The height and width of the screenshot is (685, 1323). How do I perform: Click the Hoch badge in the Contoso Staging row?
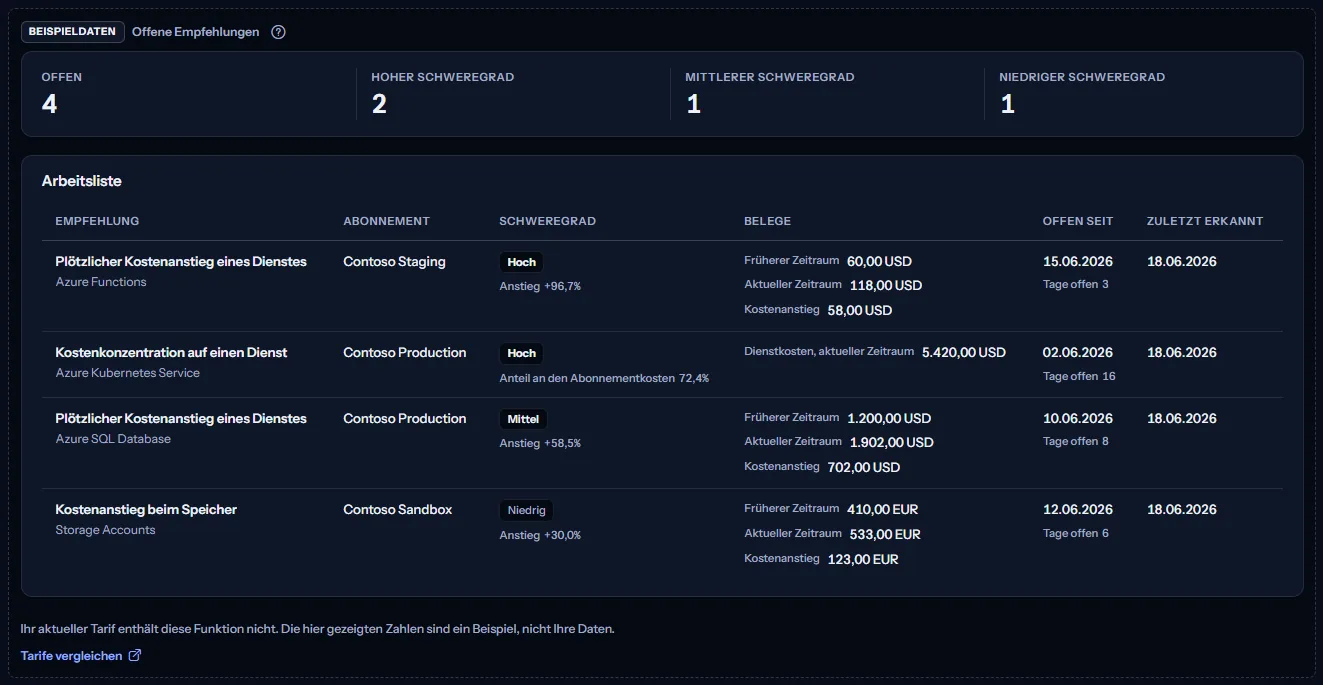(x=521, y=262)
